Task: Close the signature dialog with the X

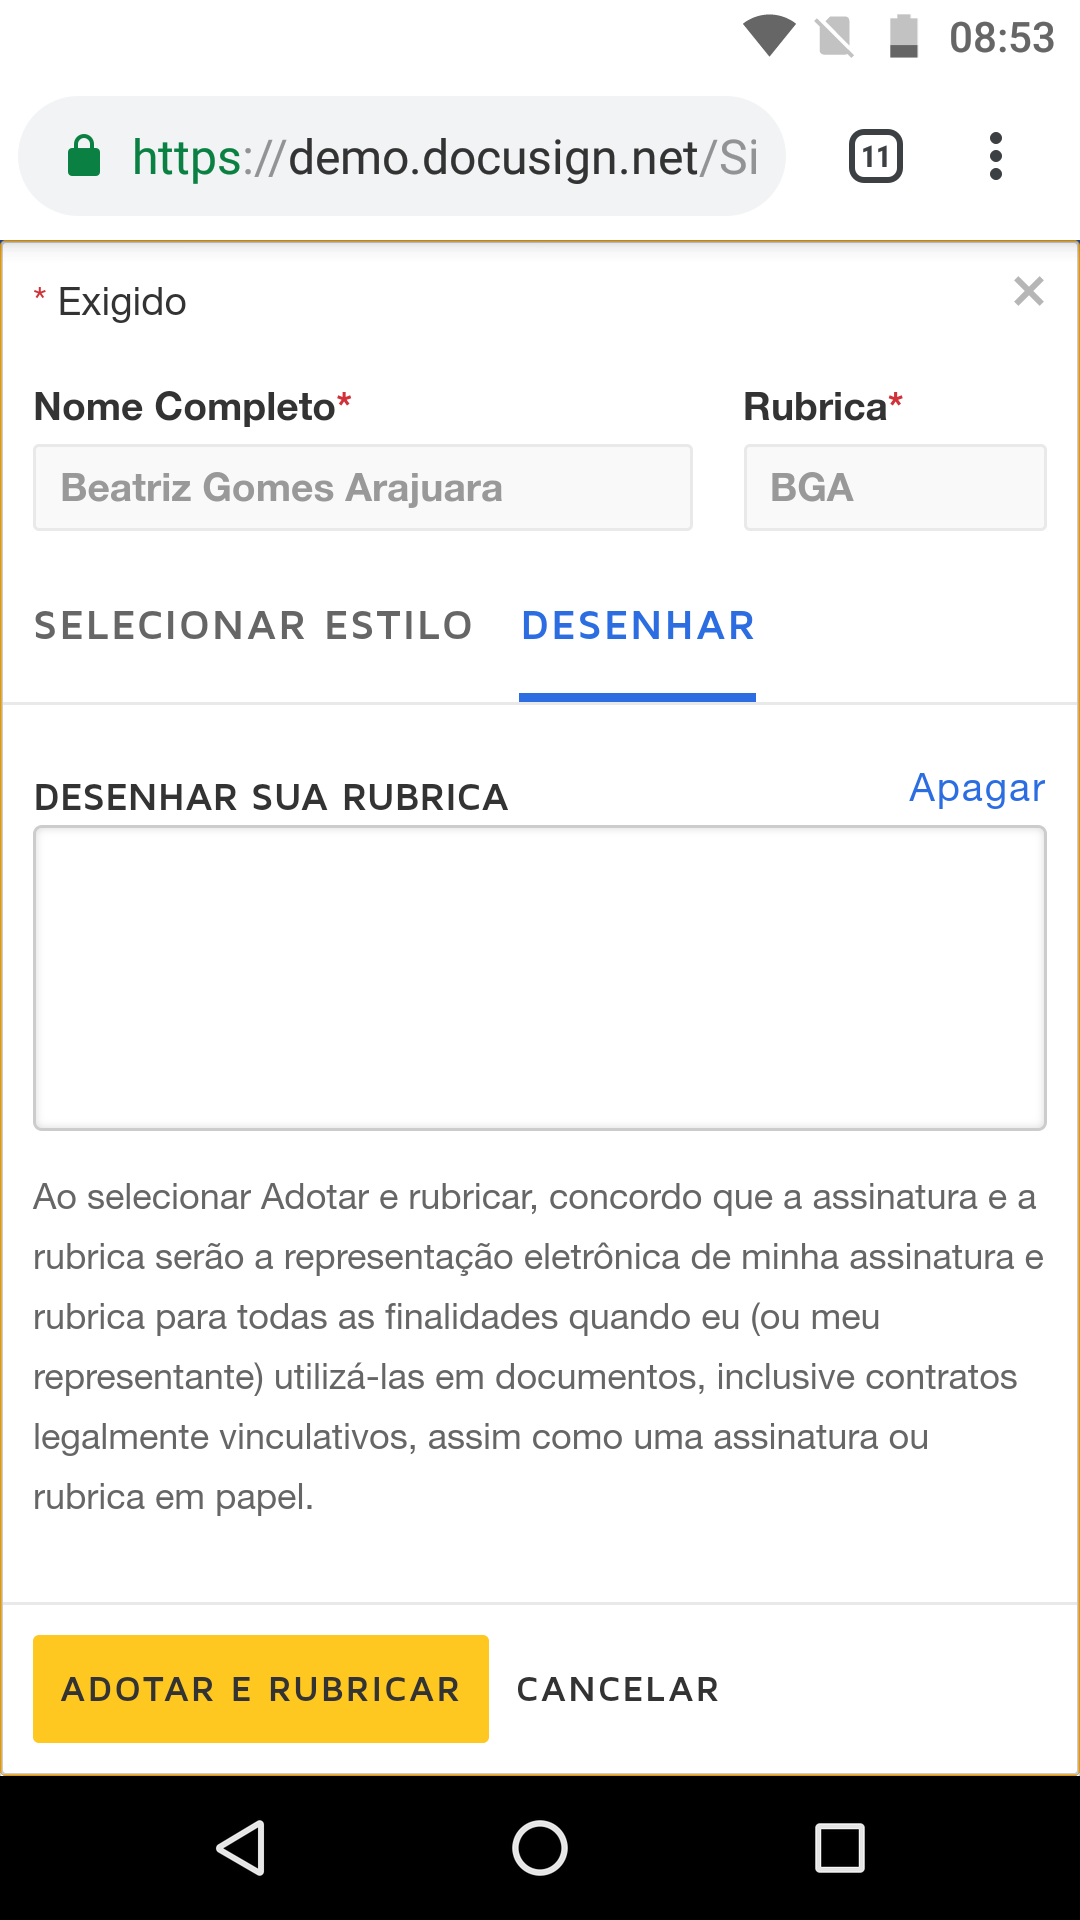Action: (1028, 292)
